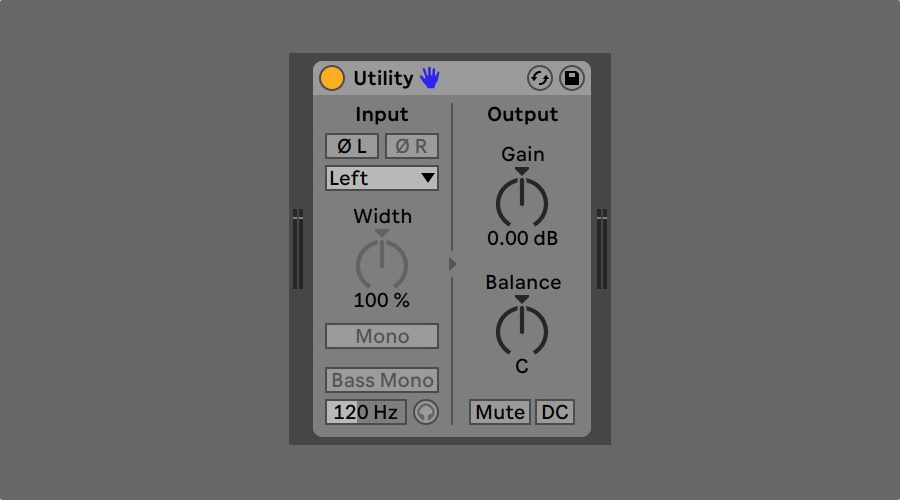Turn on Bass Mono

point(382,380)
